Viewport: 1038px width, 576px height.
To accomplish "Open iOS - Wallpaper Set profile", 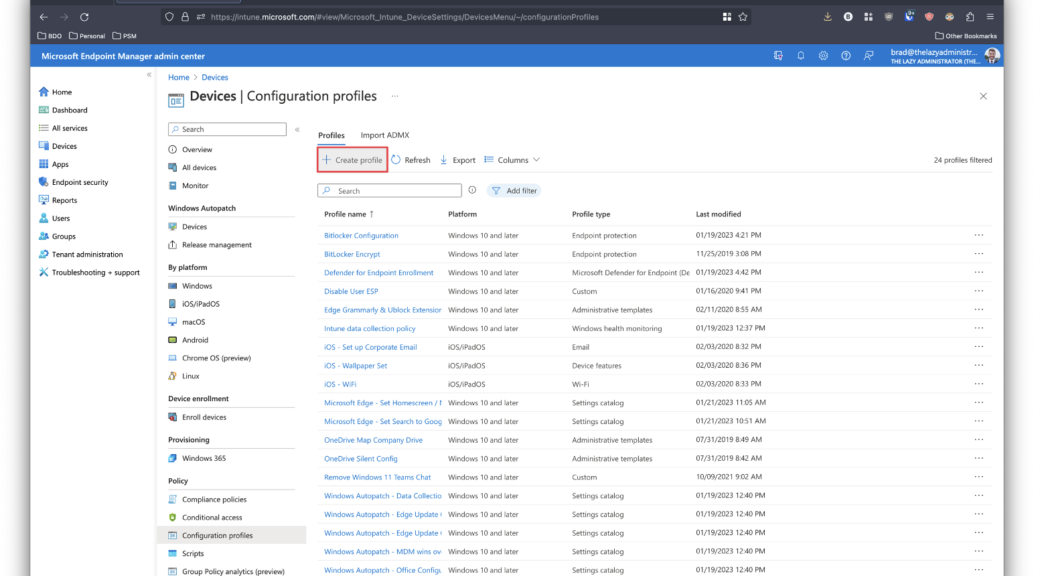I will pos(355,365).
